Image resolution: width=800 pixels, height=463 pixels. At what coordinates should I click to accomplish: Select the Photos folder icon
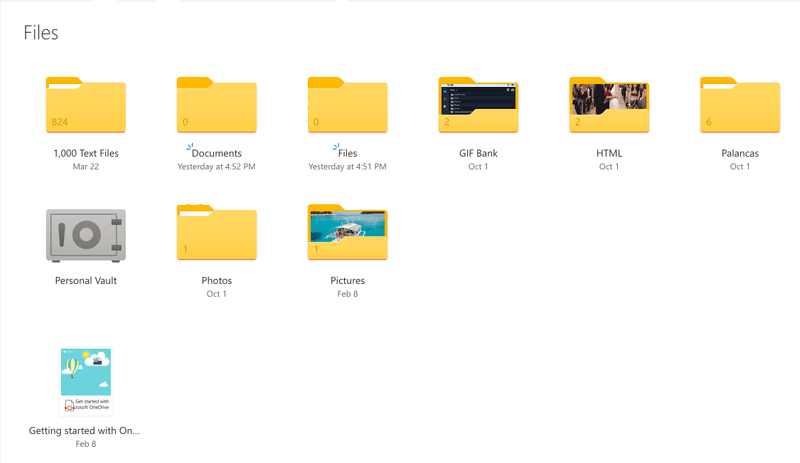point(216,232)
